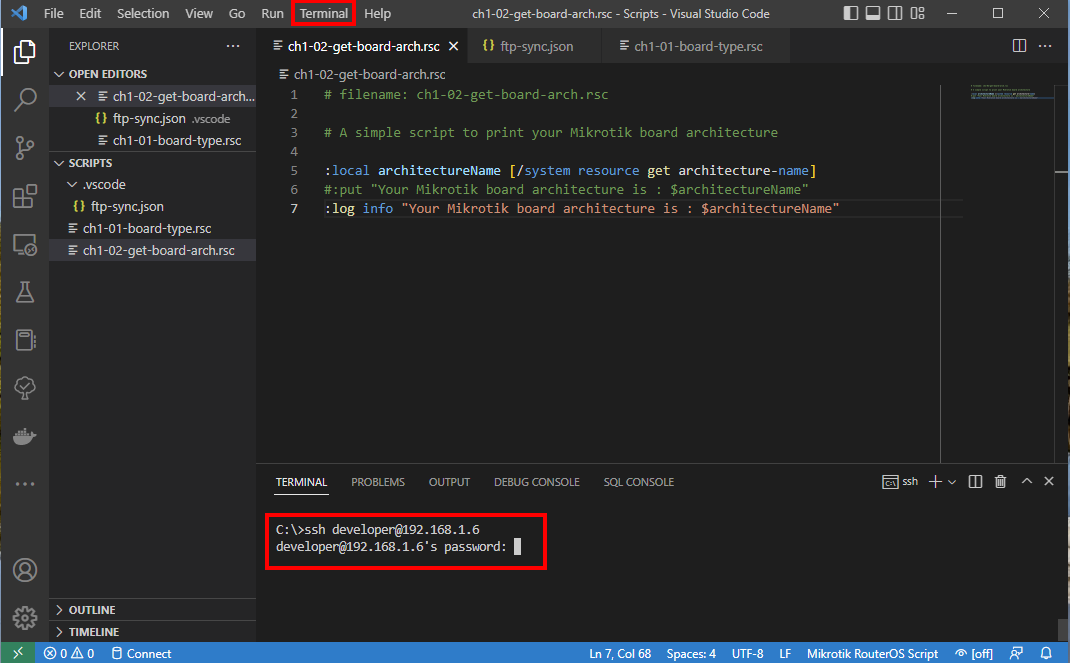Open the Docker view

[25, 437]
